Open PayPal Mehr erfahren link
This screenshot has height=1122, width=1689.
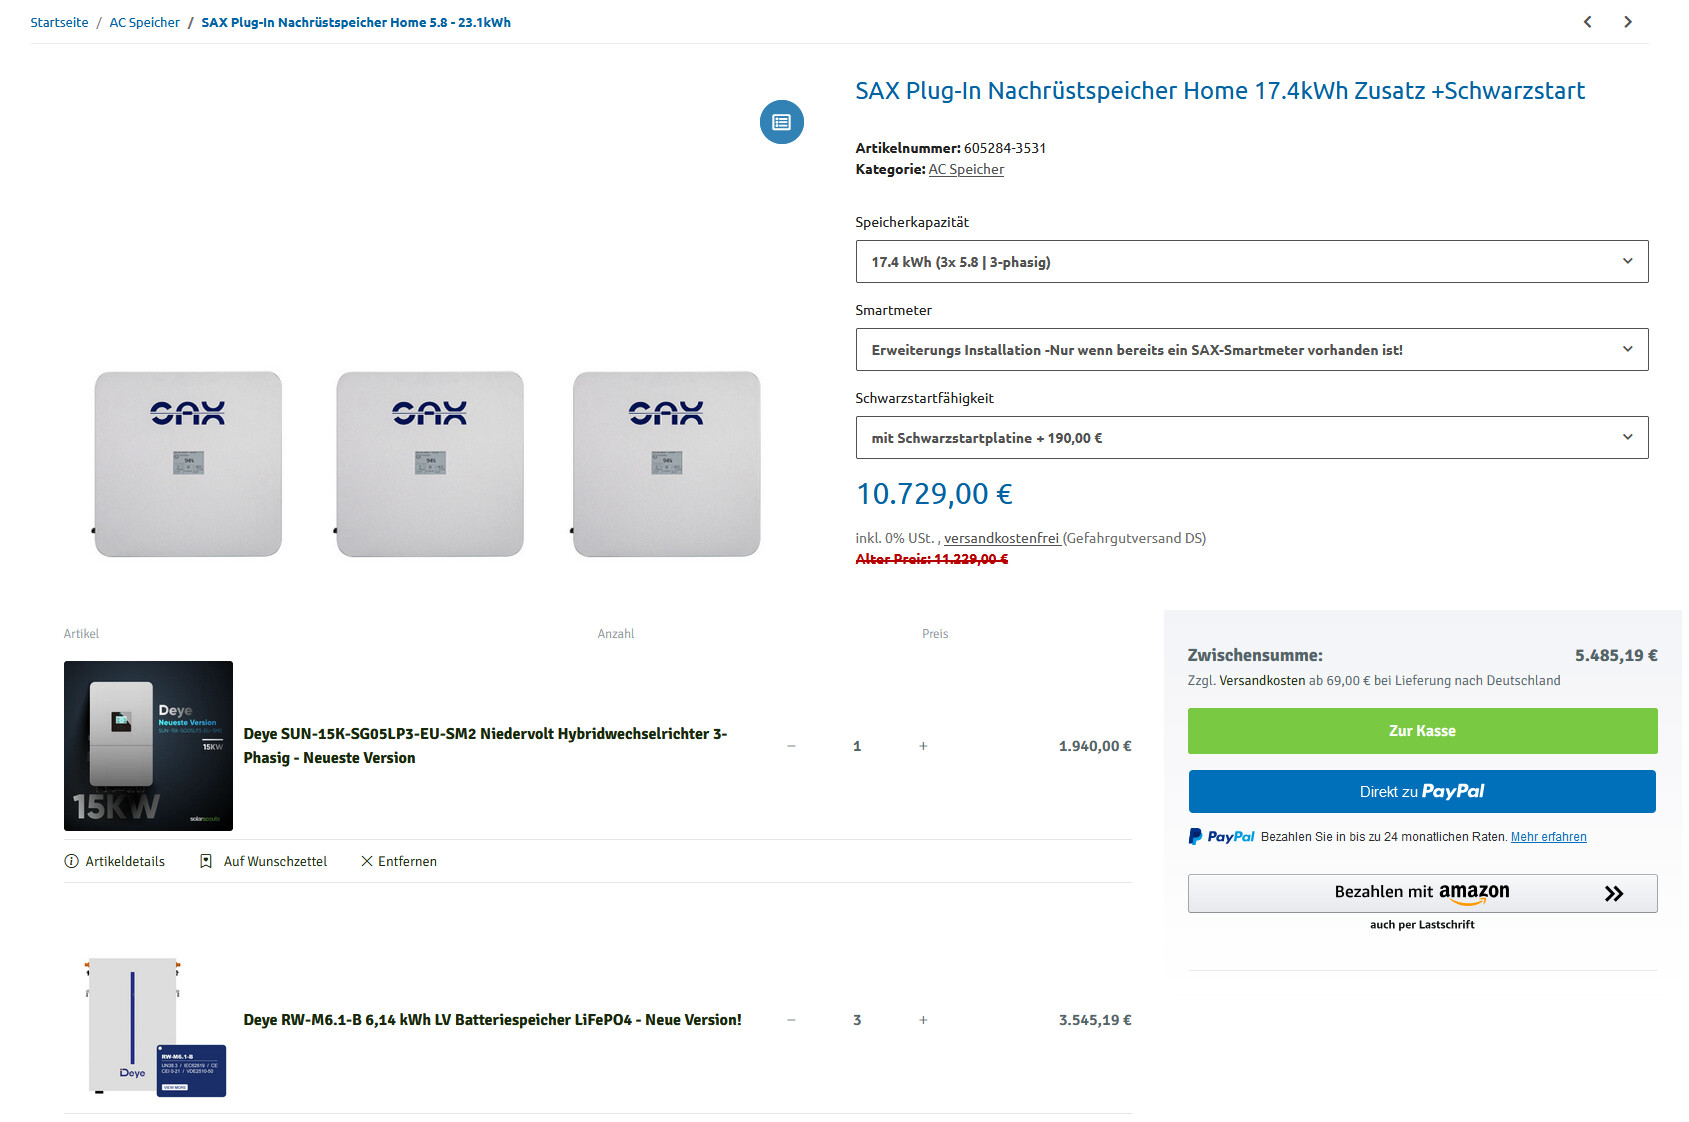(x=1548, y=837)
